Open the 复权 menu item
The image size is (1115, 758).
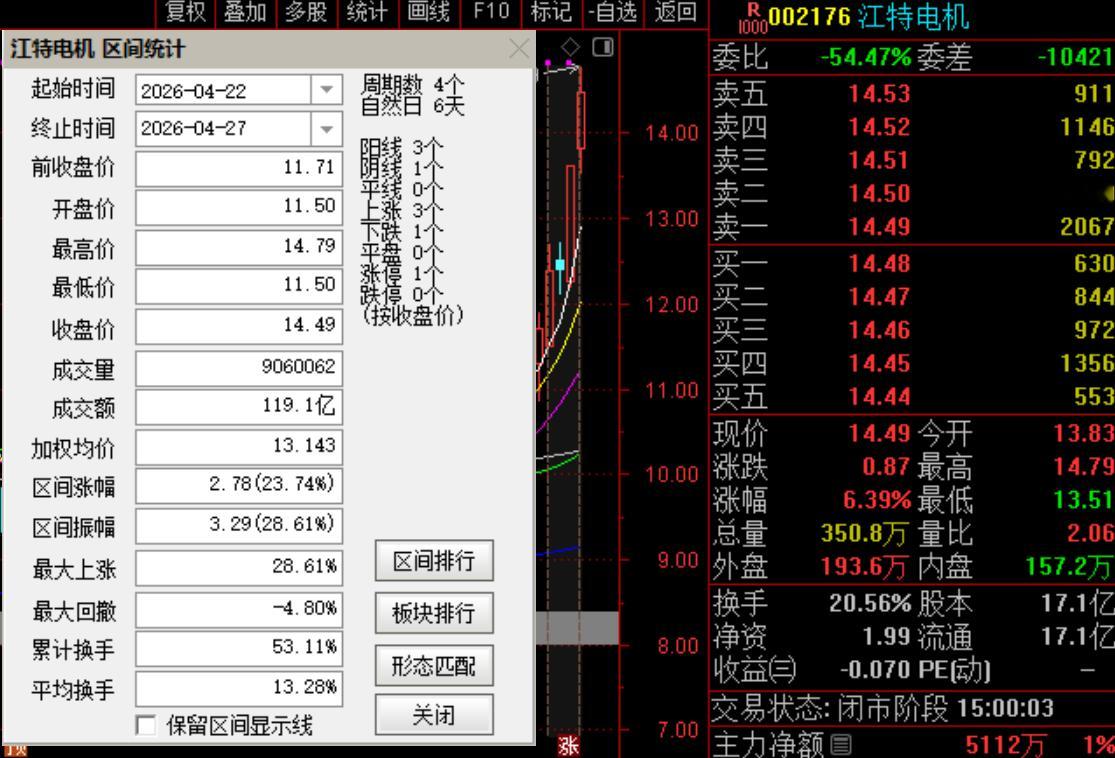185,11
